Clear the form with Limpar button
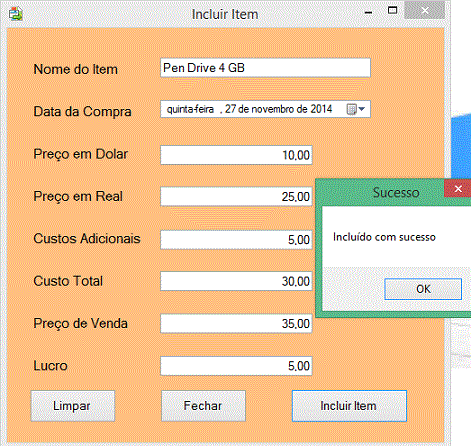This screenshot has height=446, width=471. (73, 406)
